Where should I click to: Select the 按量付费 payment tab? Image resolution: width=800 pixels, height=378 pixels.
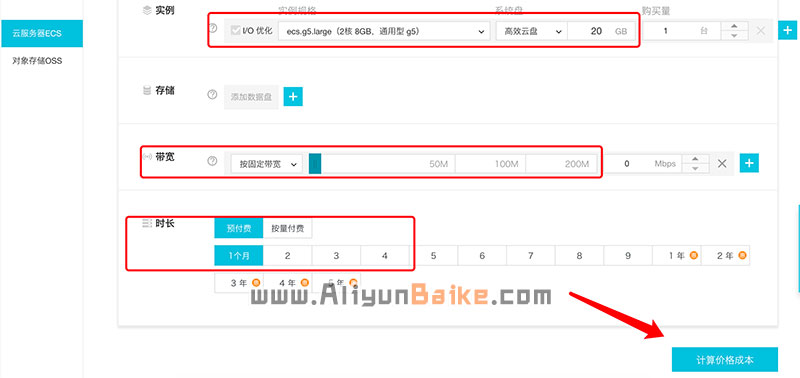(288, 229)
